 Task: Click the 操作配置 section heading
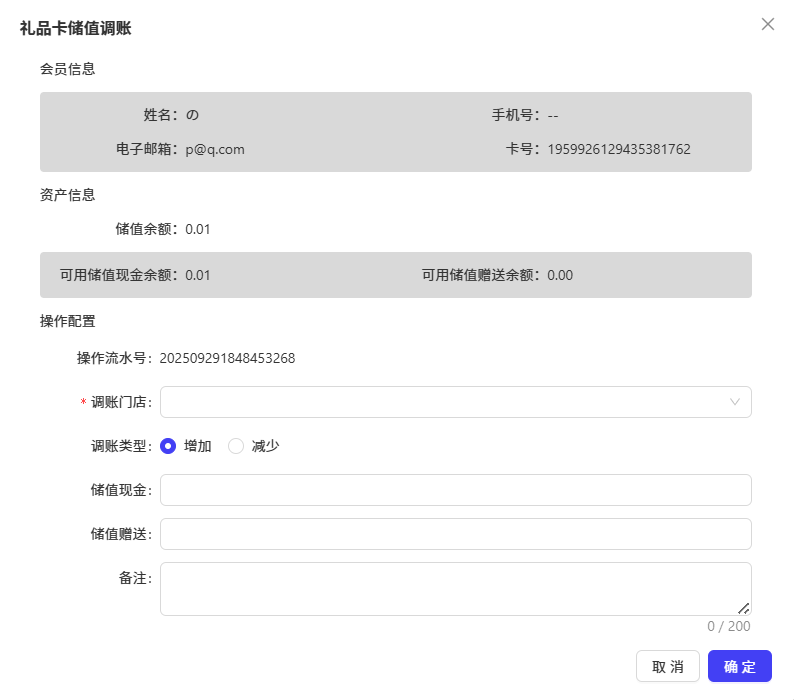pyautogui.click(x=67, y=322)
